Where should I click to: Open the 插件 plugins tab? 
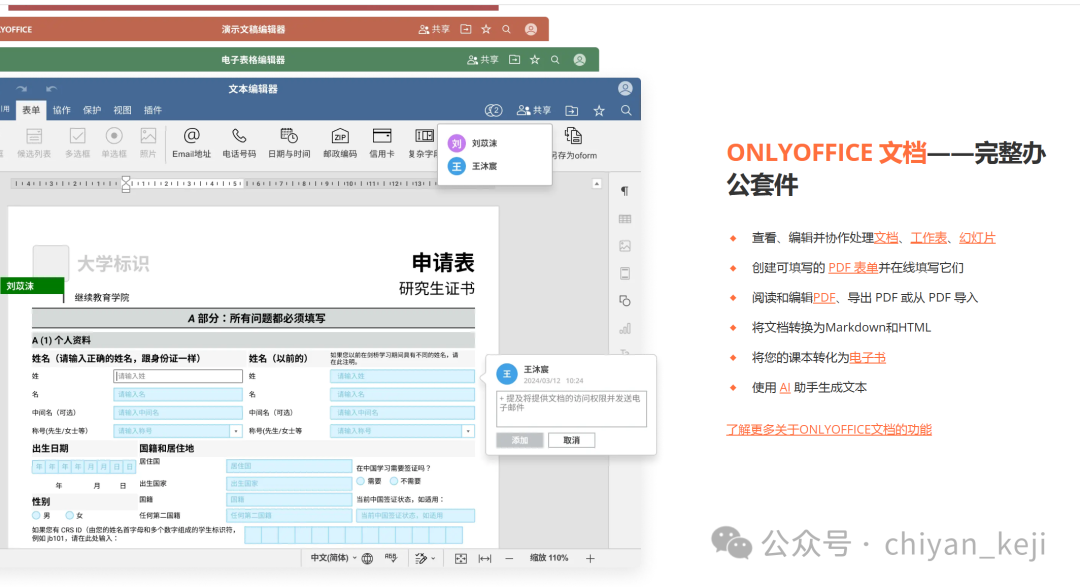tap(152, 110)
